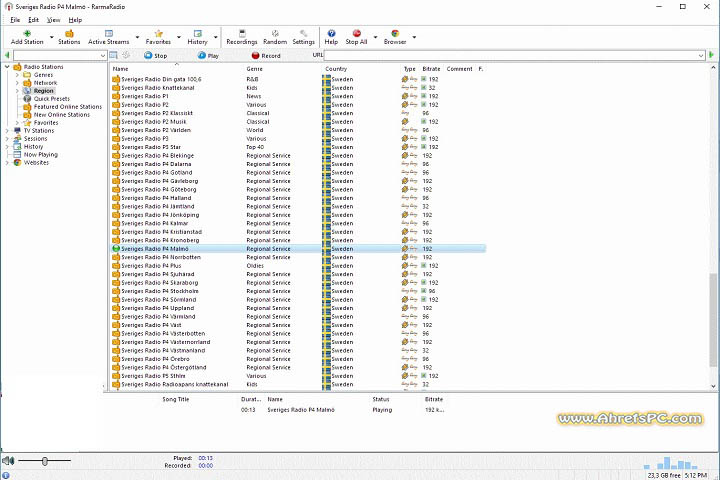The height and width of the screenshot is (480, 720).
Task: Select Sveriges Radio P1 station row
Action: pos(298,96)
